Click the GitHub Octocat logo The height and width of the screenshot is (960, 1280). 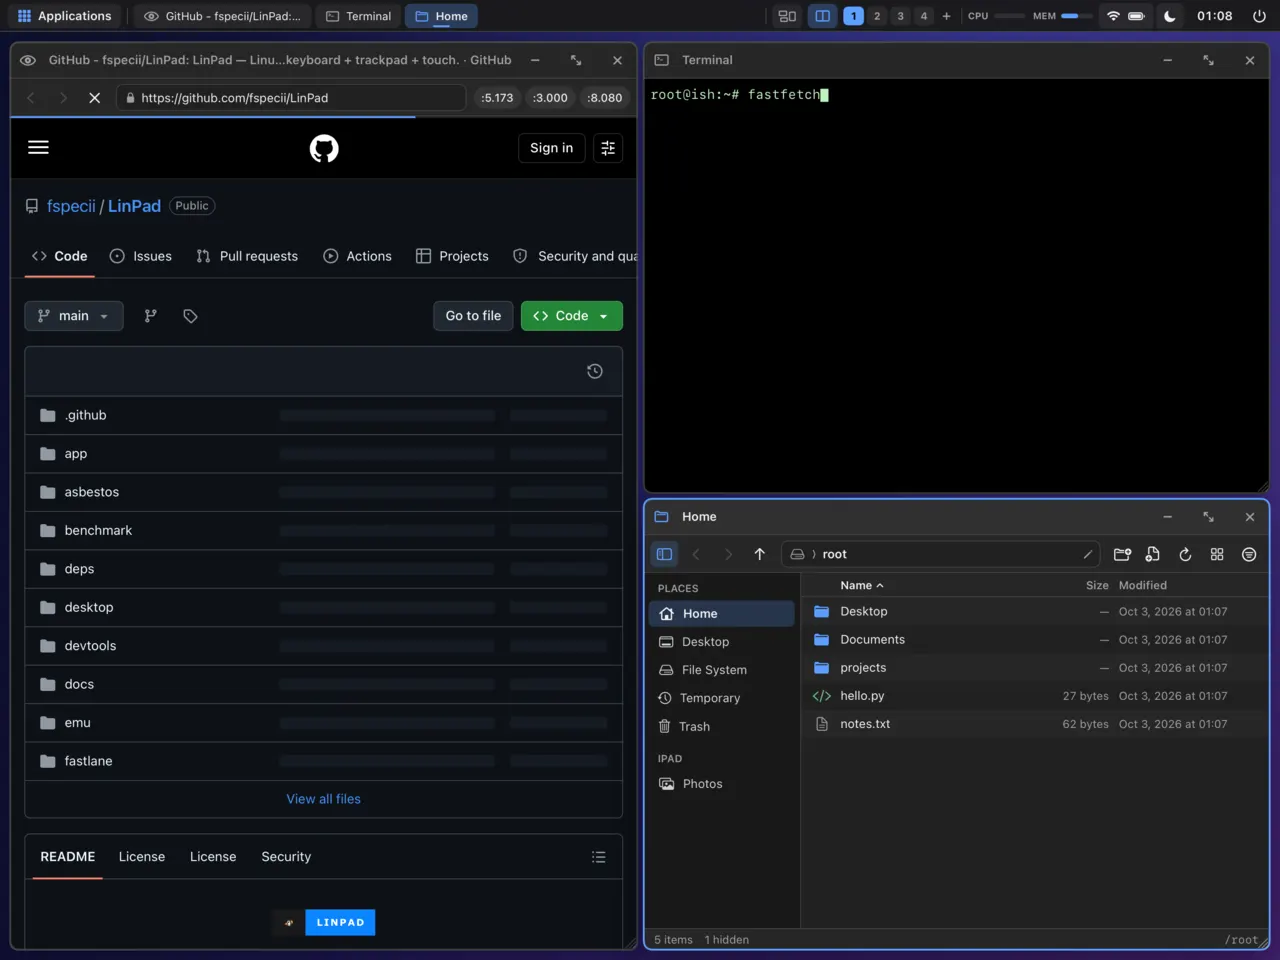[324, 148]
